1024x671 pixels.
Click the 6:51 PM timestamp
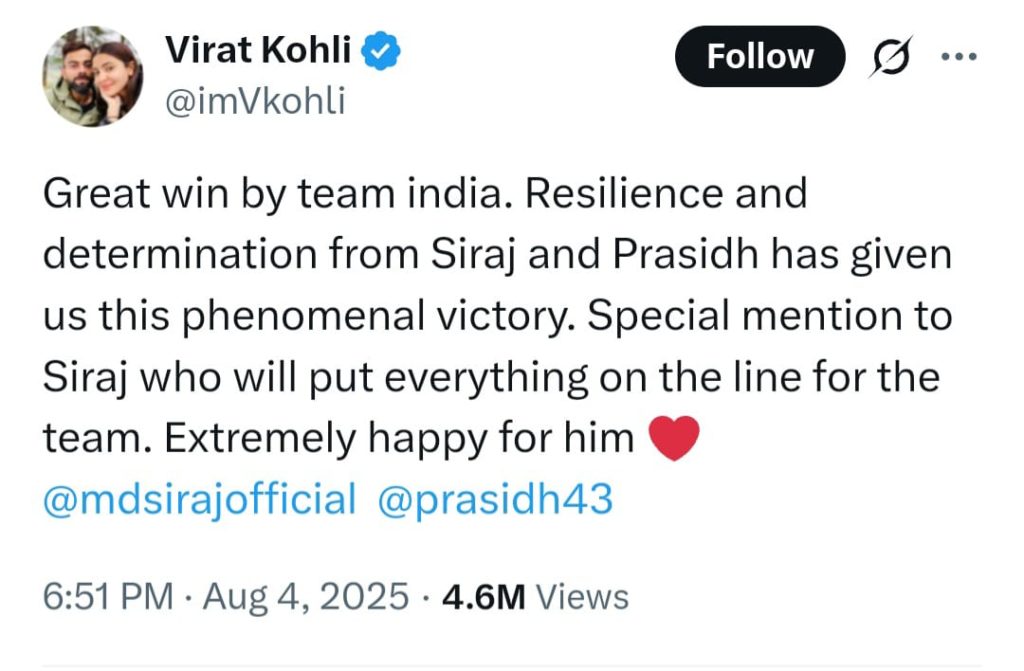tap(108, 597)
